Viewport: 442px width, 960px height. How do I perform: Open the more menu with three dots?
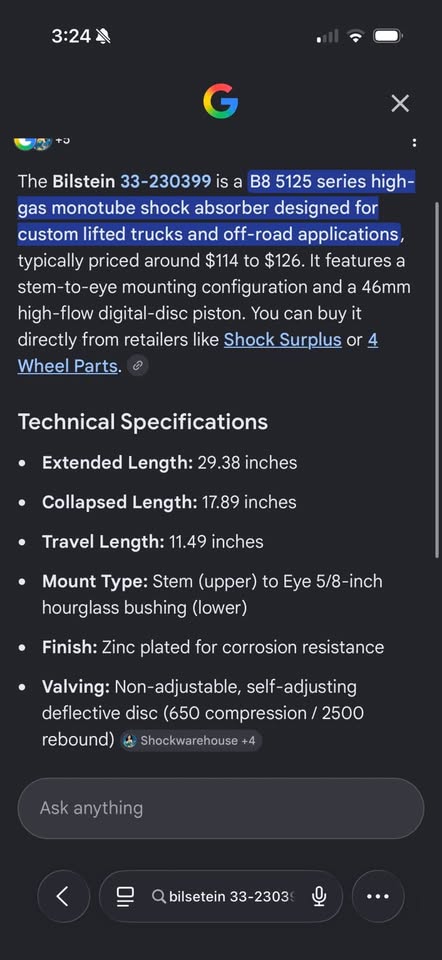pos(378,896)
